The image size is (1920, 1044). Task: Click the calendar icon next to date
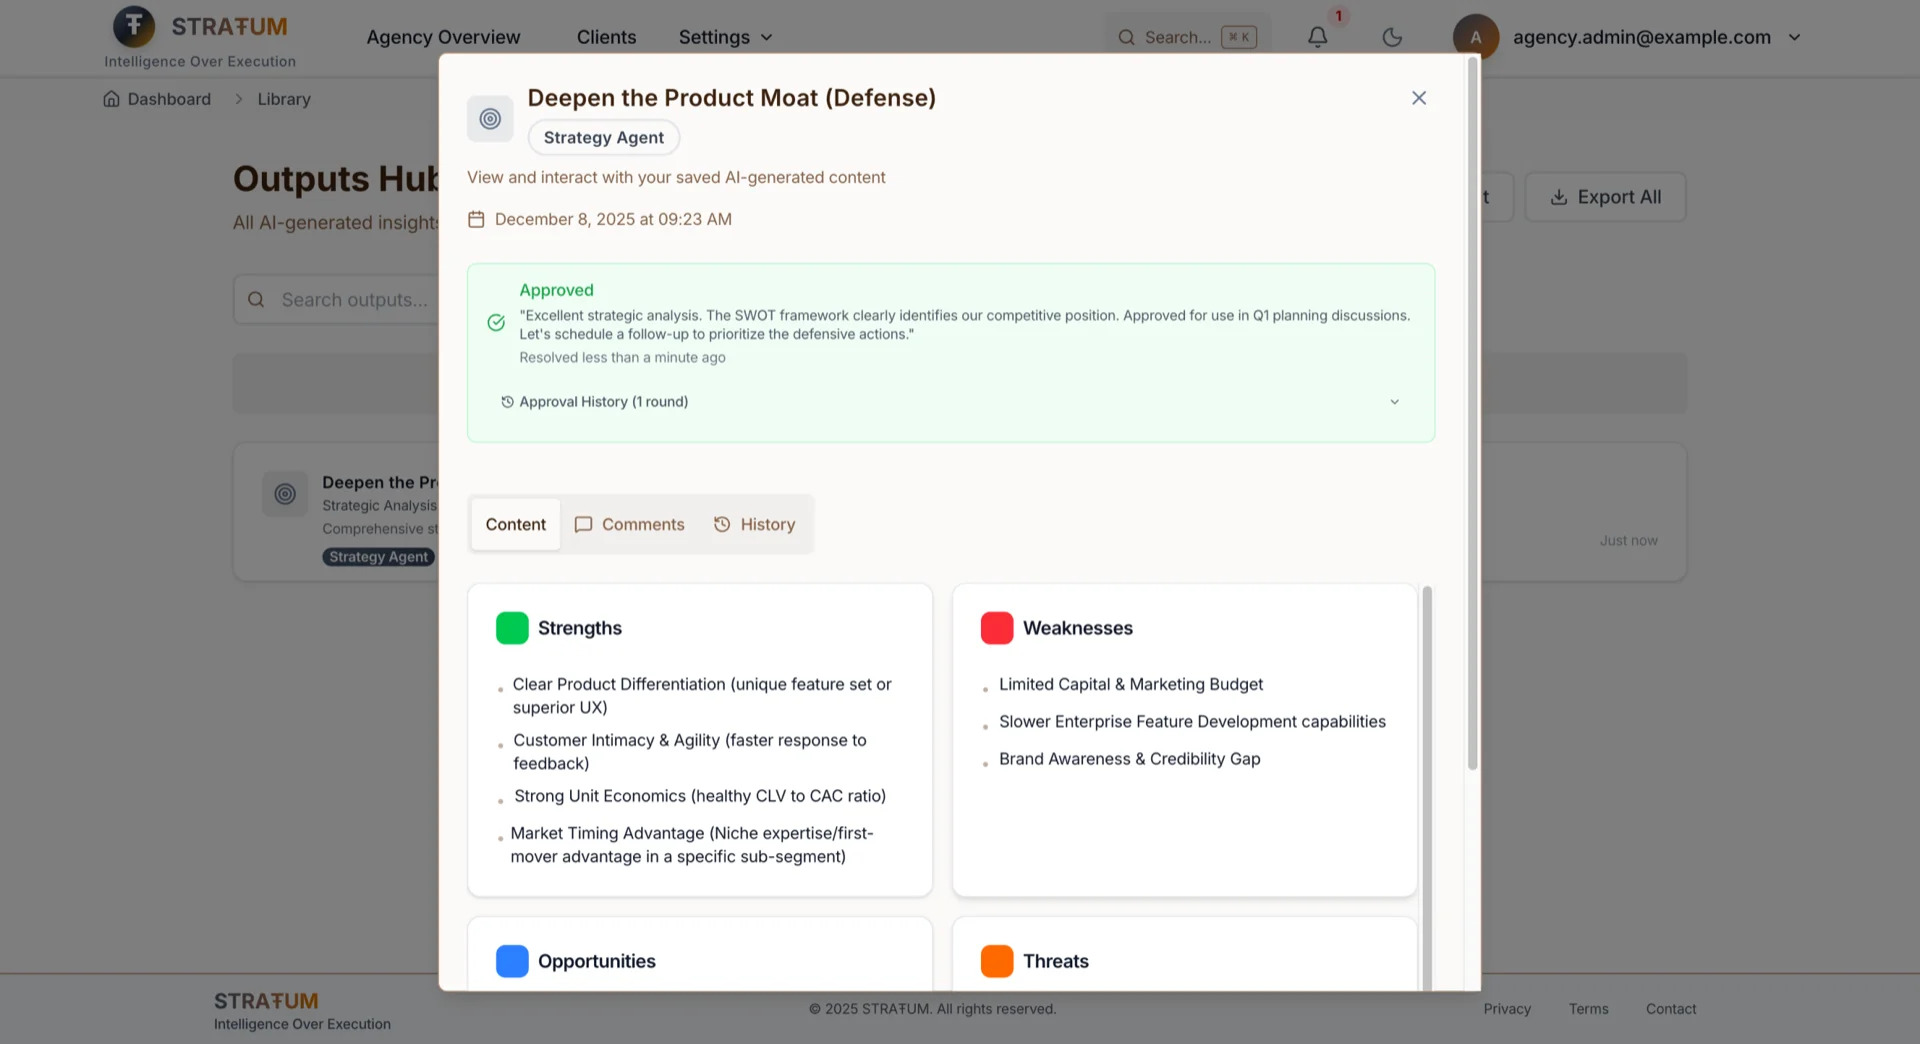point(476,220)
